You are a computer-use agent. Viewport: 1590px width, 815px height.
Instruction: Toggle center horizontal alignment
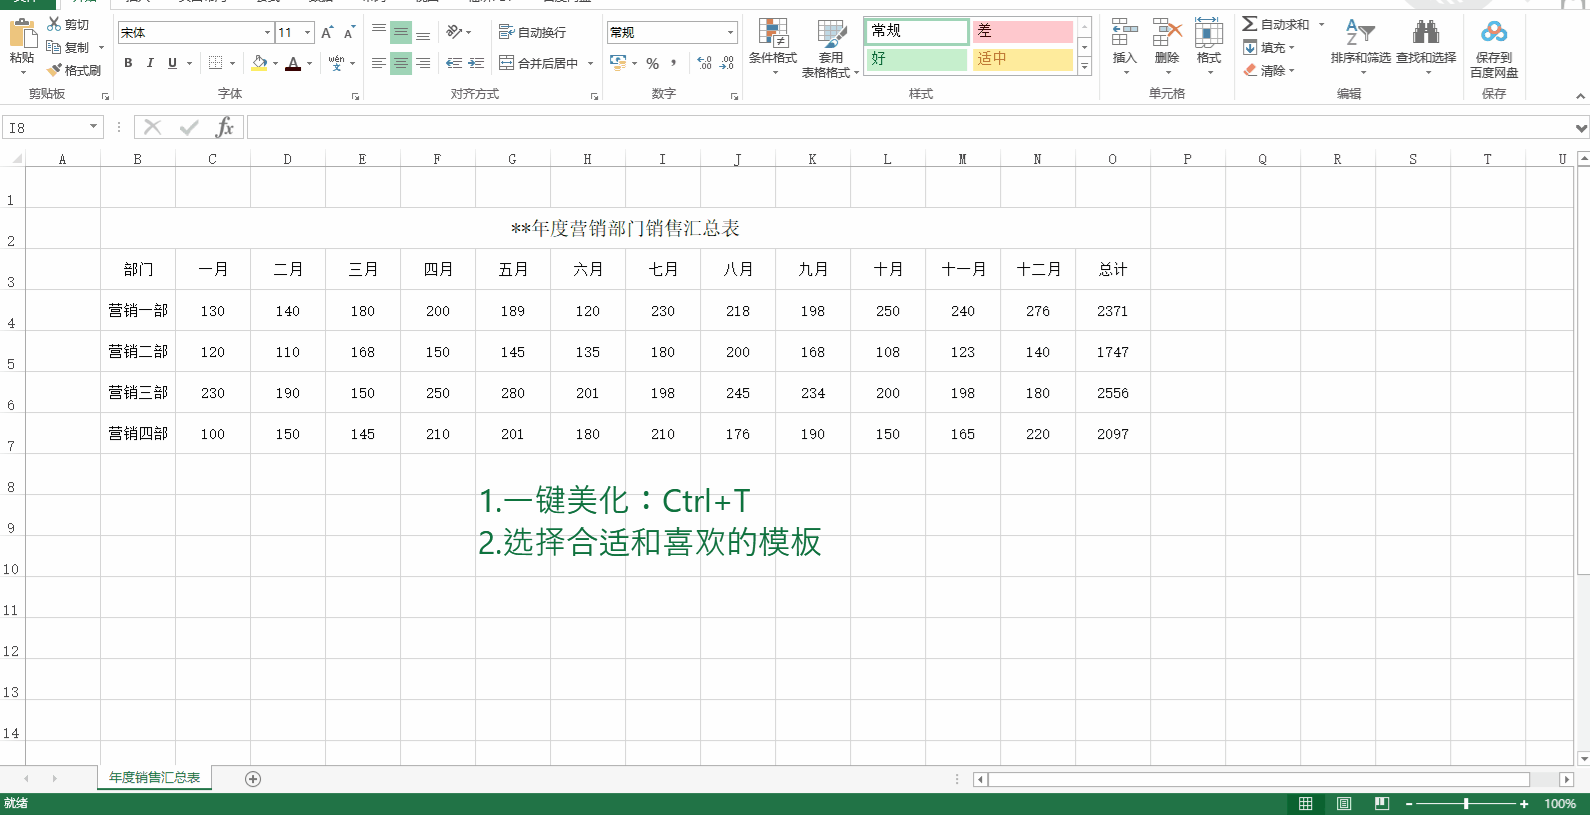coord(401,63)
